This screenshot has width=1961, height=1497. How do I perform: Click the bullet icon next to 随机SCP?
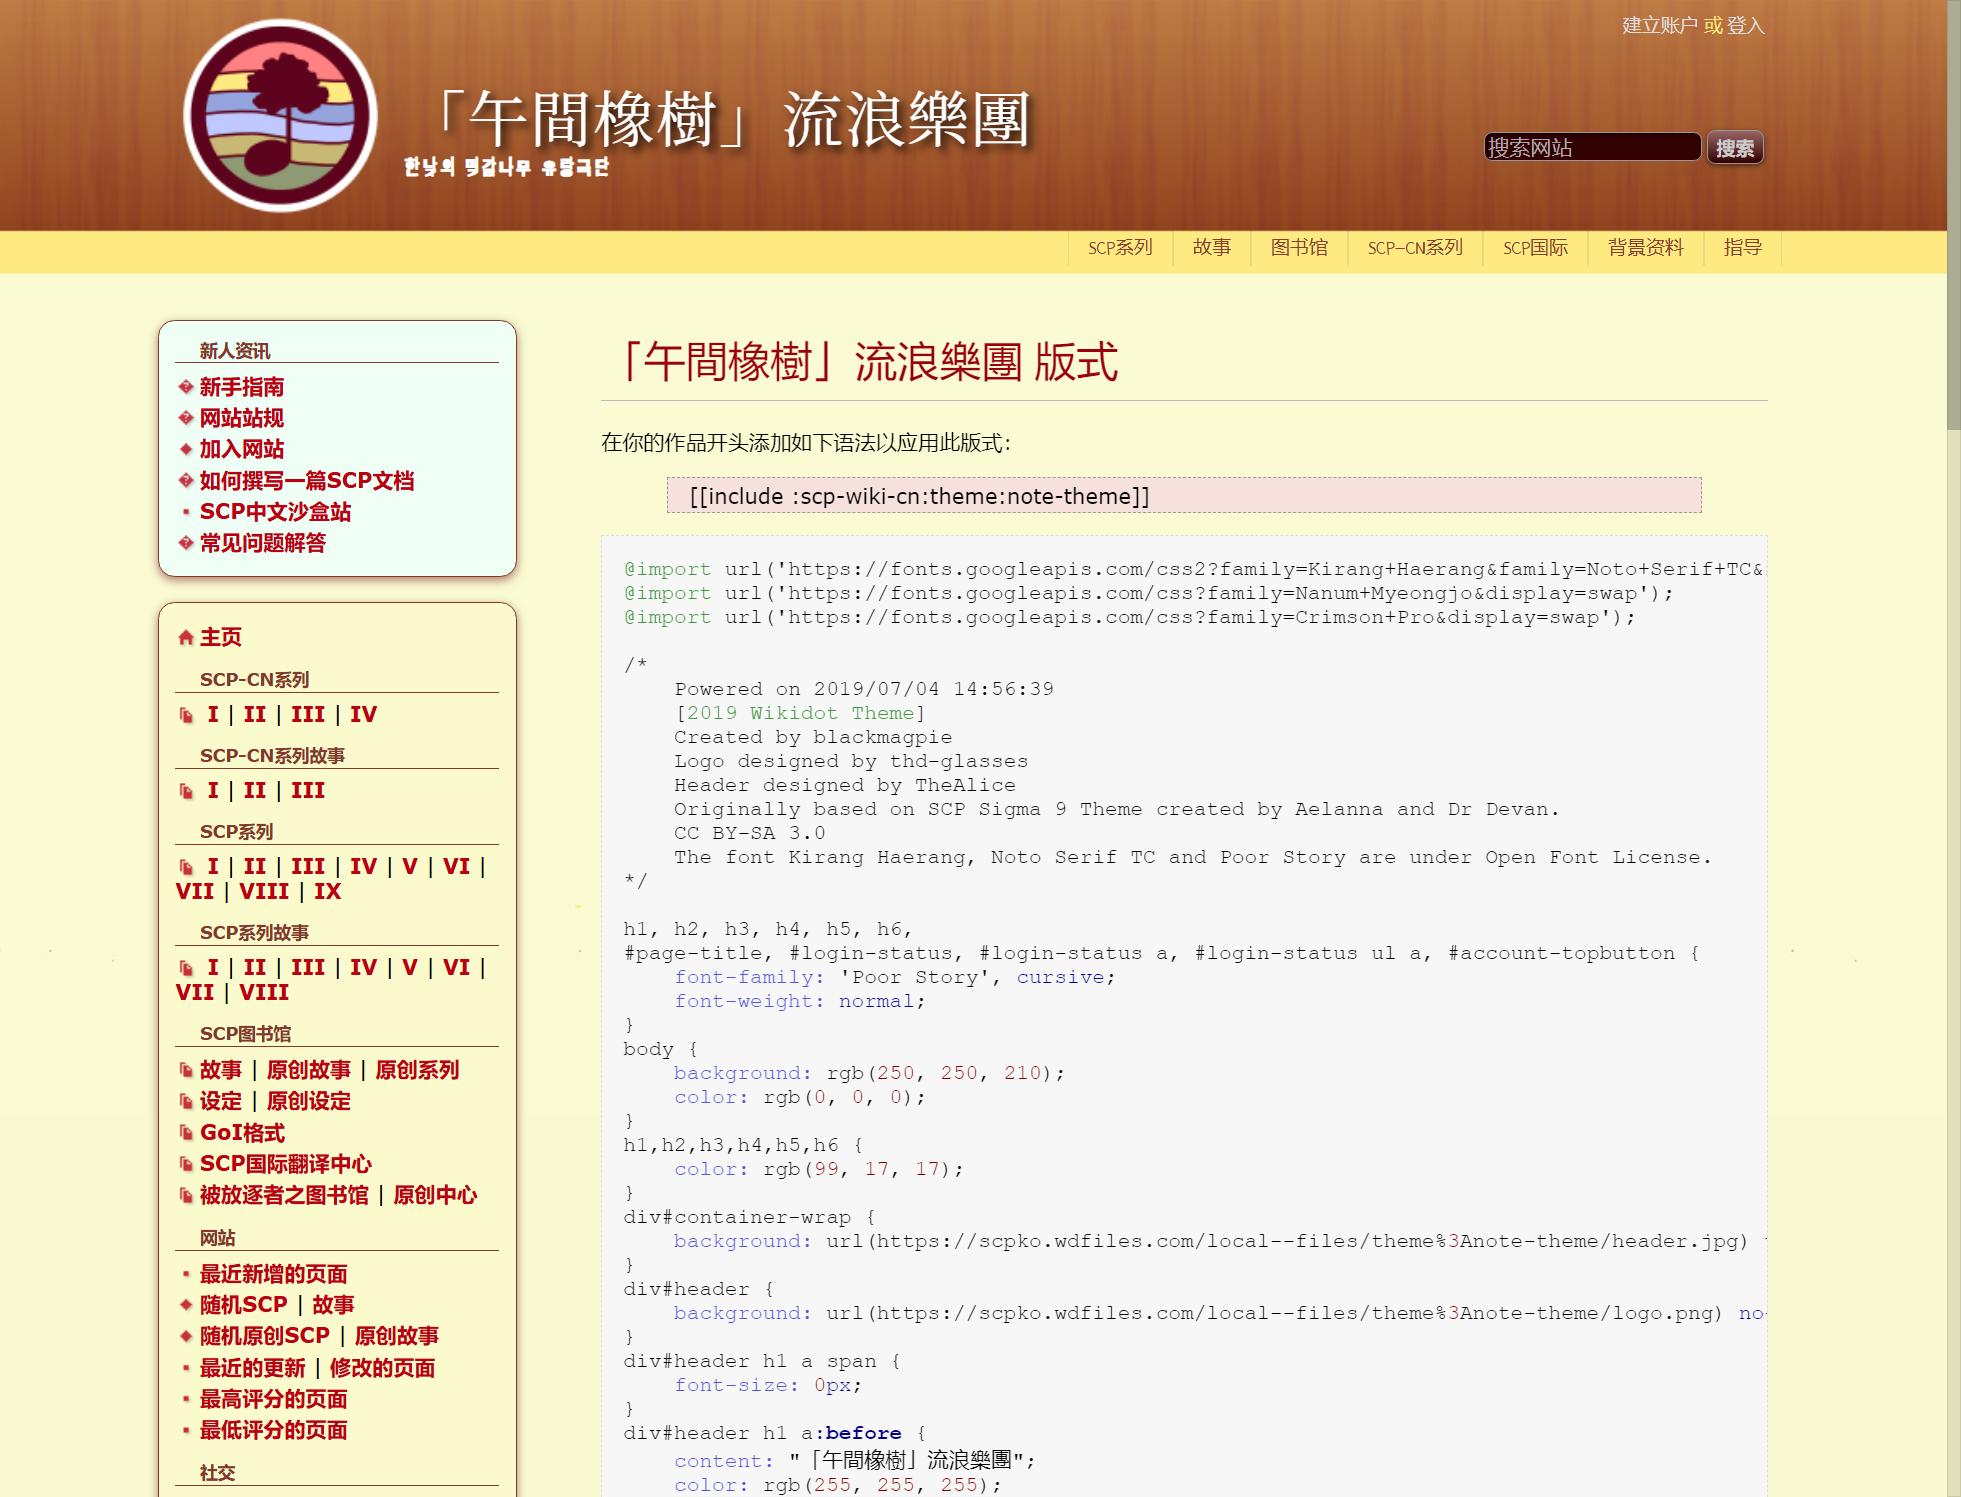(186, 1305)
